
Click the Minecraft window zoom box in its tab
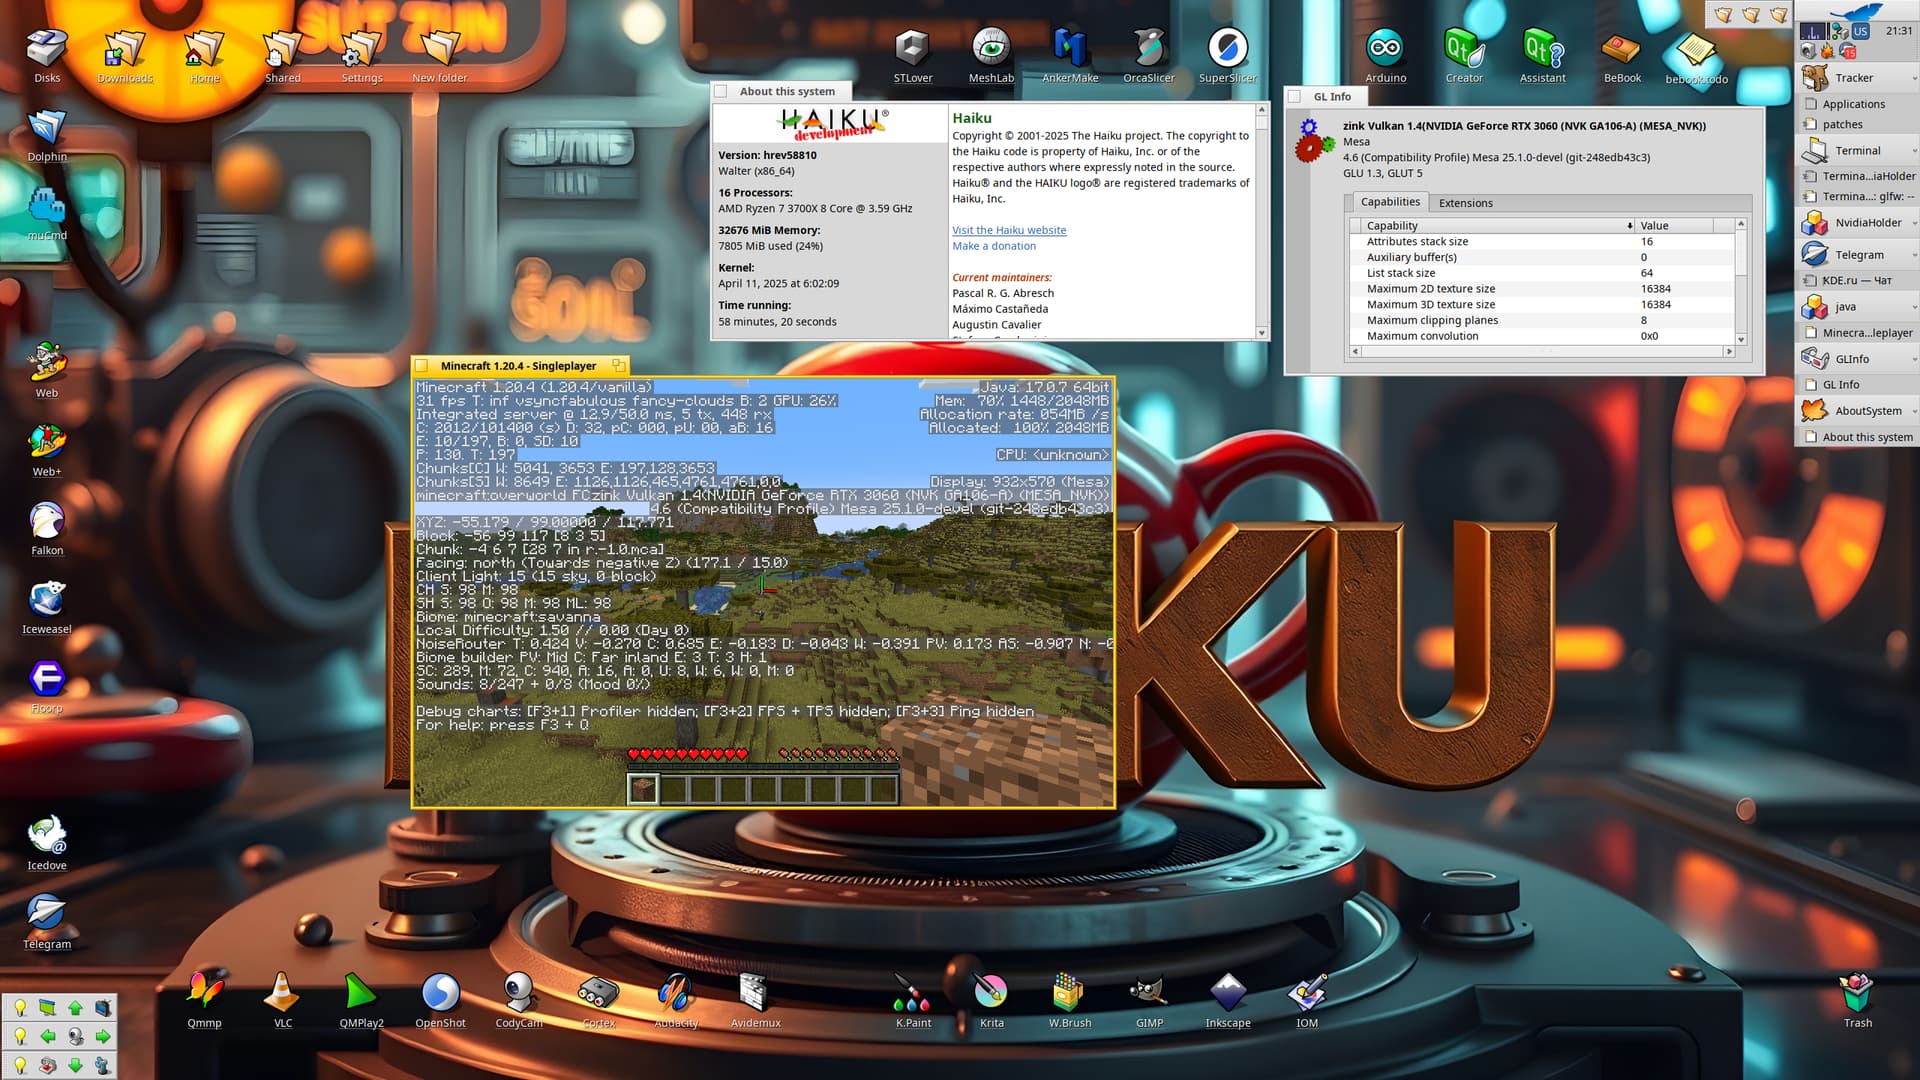pyautogui.click(x=619, y=366)
